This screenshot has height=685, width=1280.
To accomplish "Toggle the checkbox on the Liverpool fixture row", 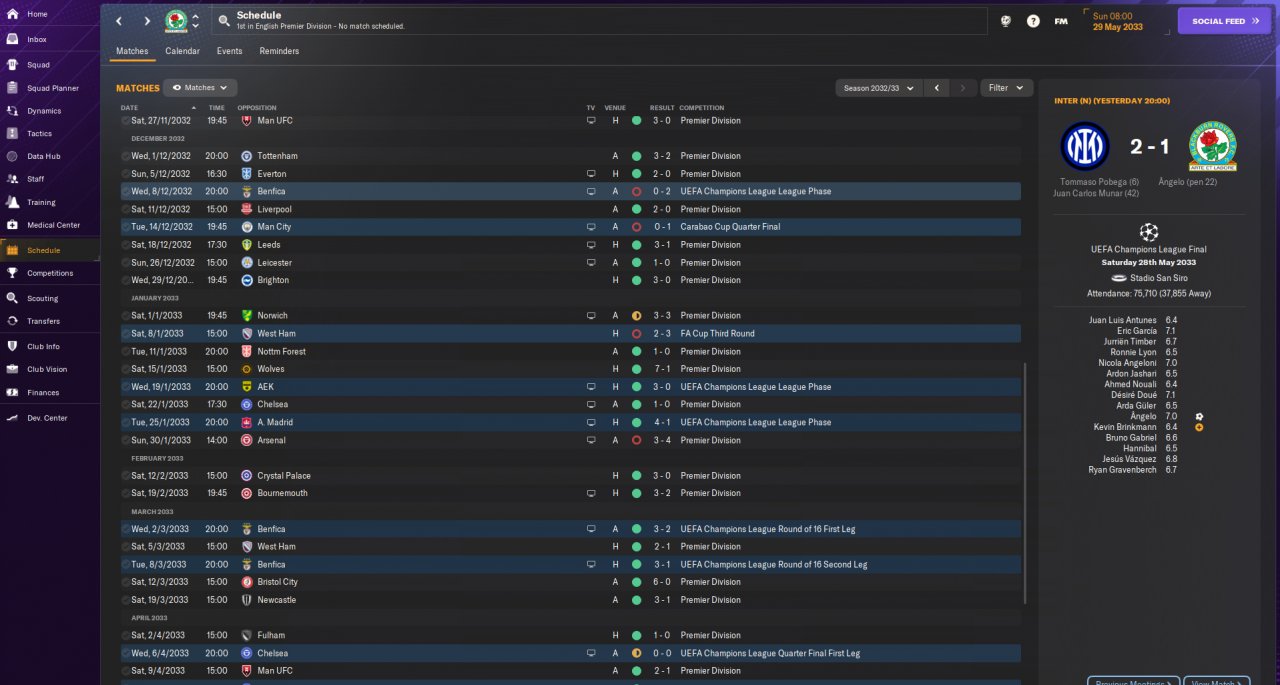I will (126, 209).
